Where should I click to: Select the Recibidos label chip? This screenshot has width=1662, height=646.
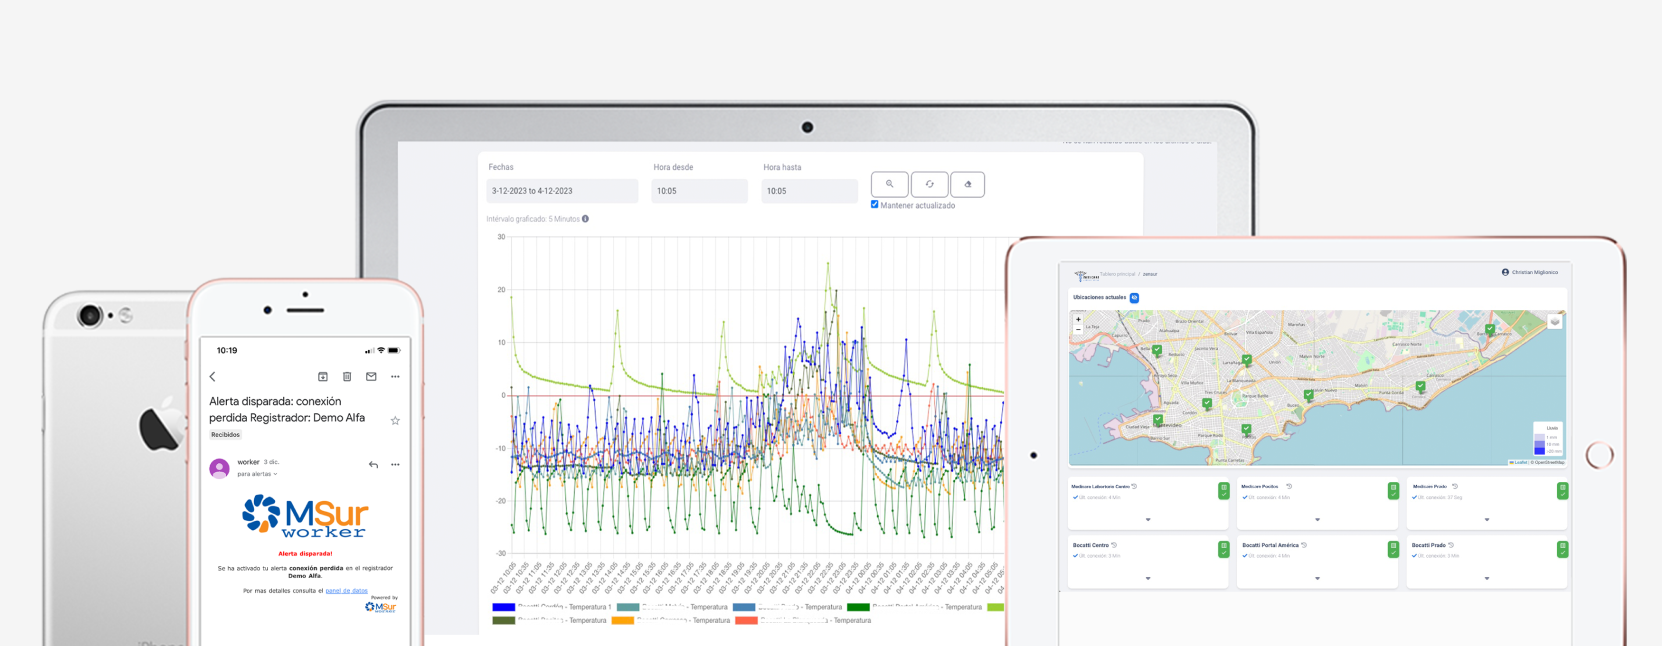click(x=225, y=435)
